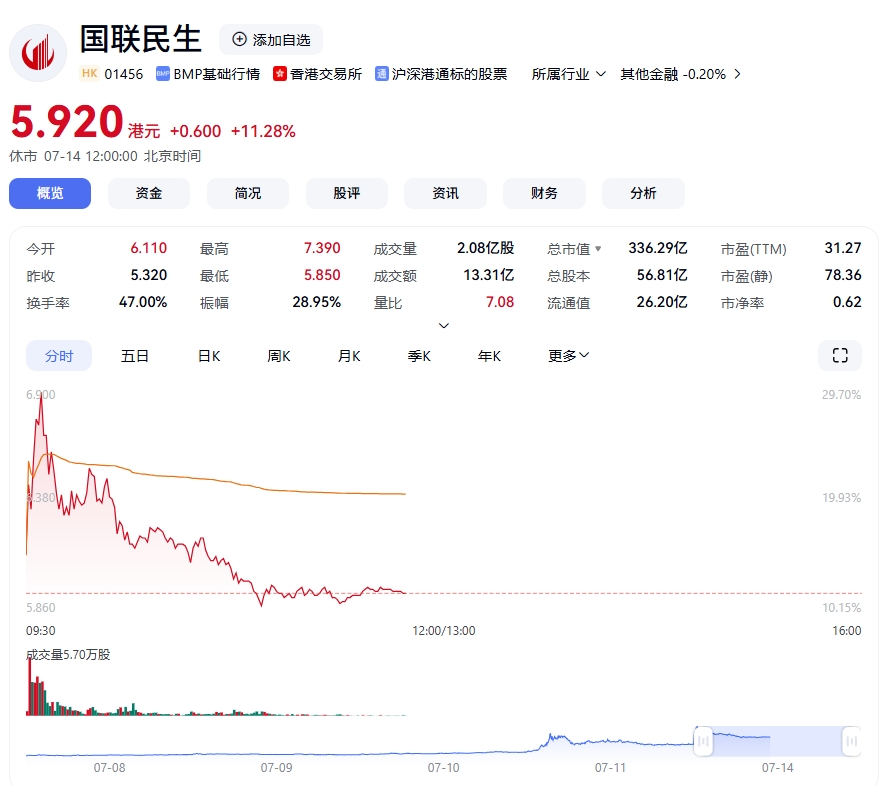The height and width of the screenshot is (785, 879).
Task: Click the 香港交易所 flag icon
Action: click(280, 74)
